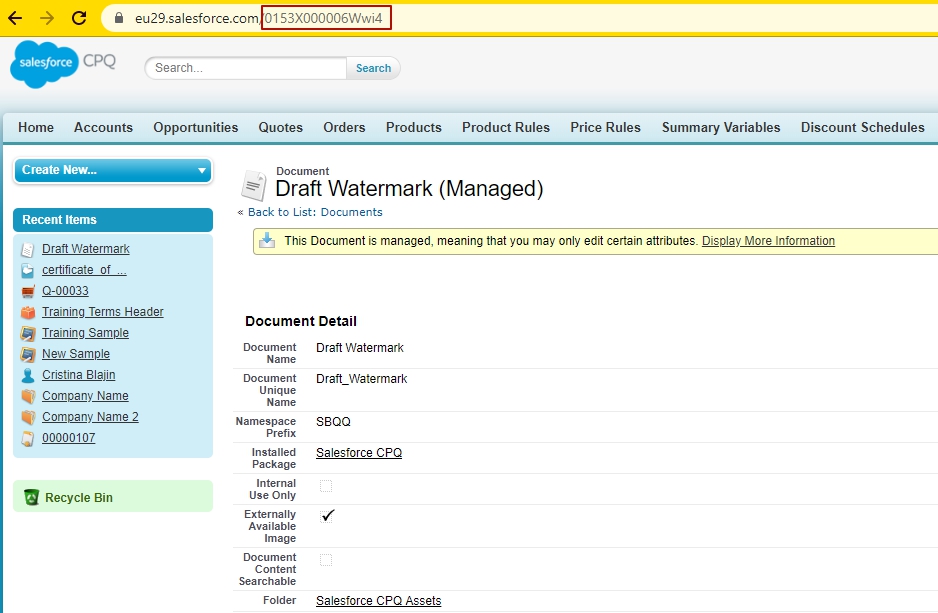The width and height of the screenshot is (938, 613).
Task: Open Salesforce CPQ Assets folder link
Action: [x=379, y=600]
